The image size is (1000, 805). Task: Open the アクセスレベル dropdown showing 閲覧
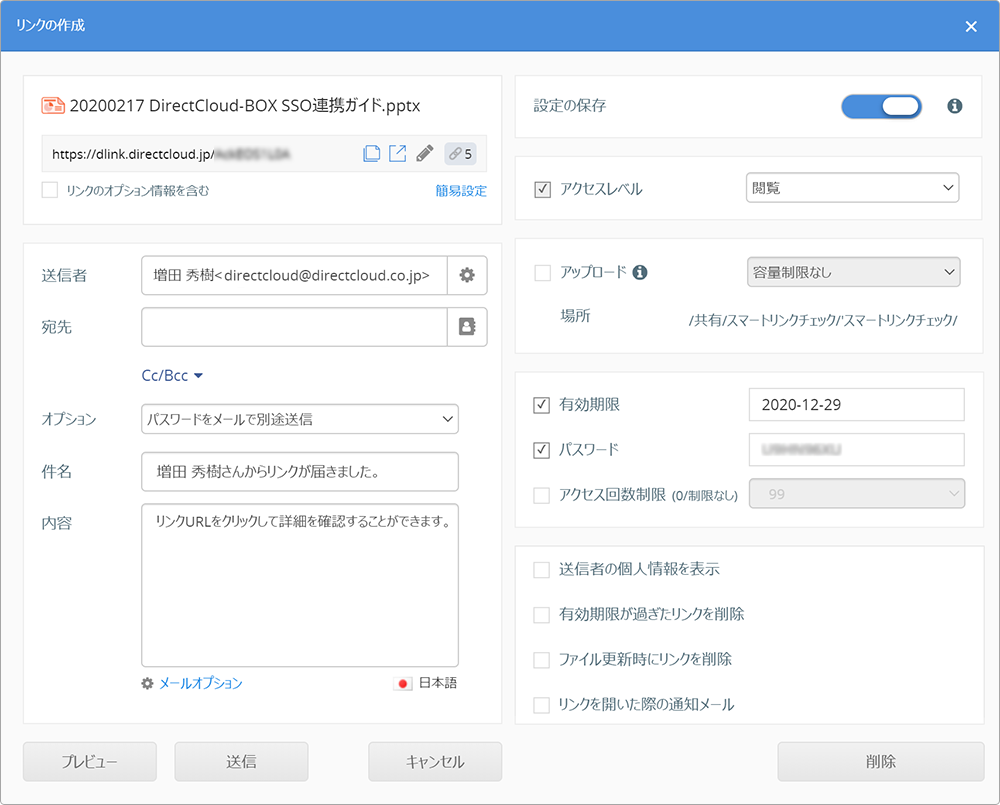[852, 188]
